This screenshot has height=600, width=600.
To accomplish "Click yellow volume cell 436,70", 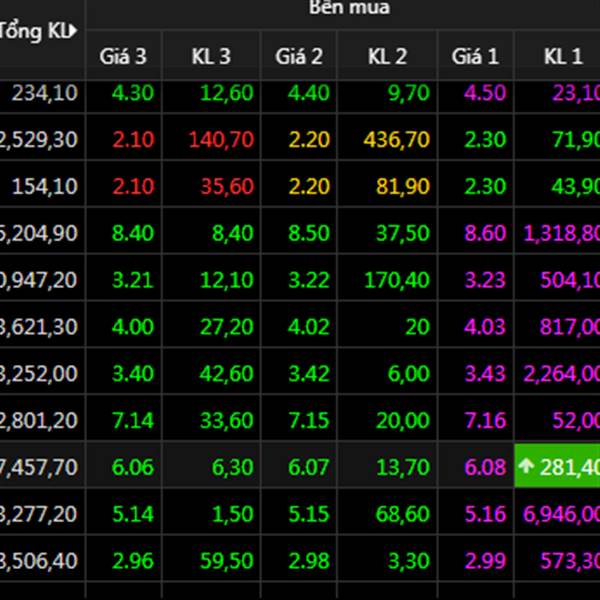I will coord(397,140).
